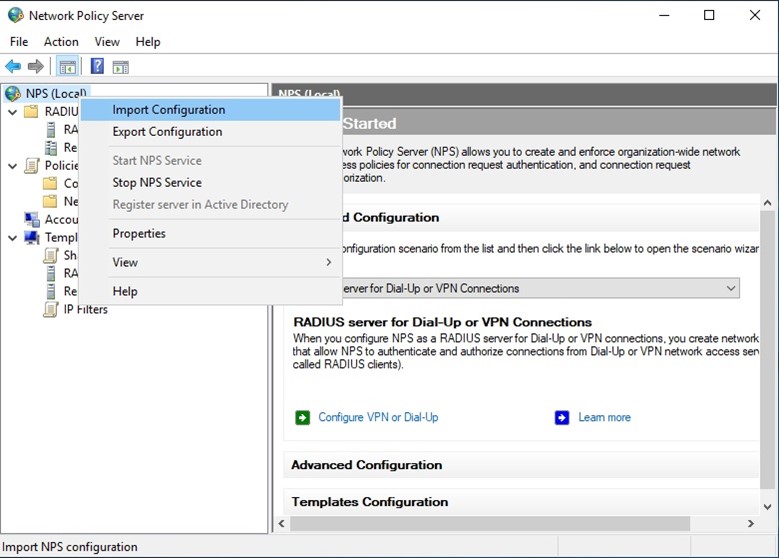779x558 pixels.
Task: Click the Back arrow toolbar icon
Action: click(x=13, y=66)
